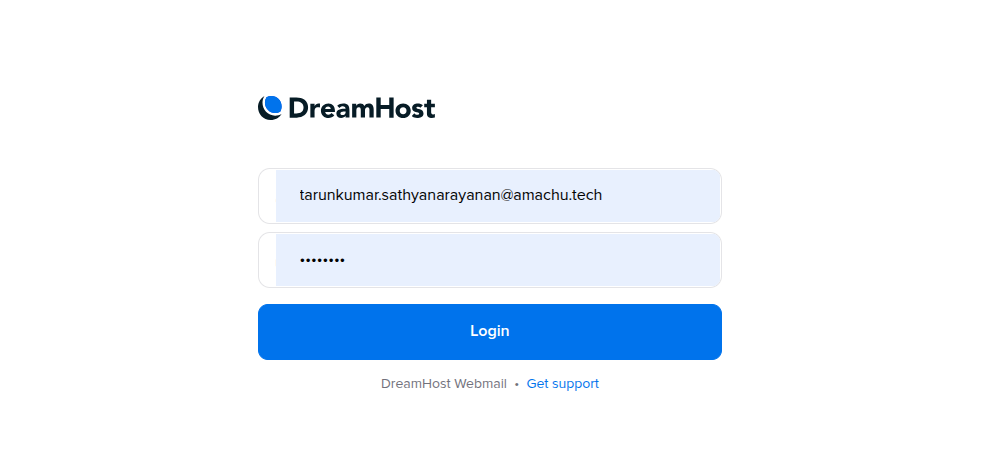The width and height of the screenshot is (985, 462).
Task: Click the tarunkumar.sathyanarayanan@amachu.tech email text
Action: coord(450,195)
